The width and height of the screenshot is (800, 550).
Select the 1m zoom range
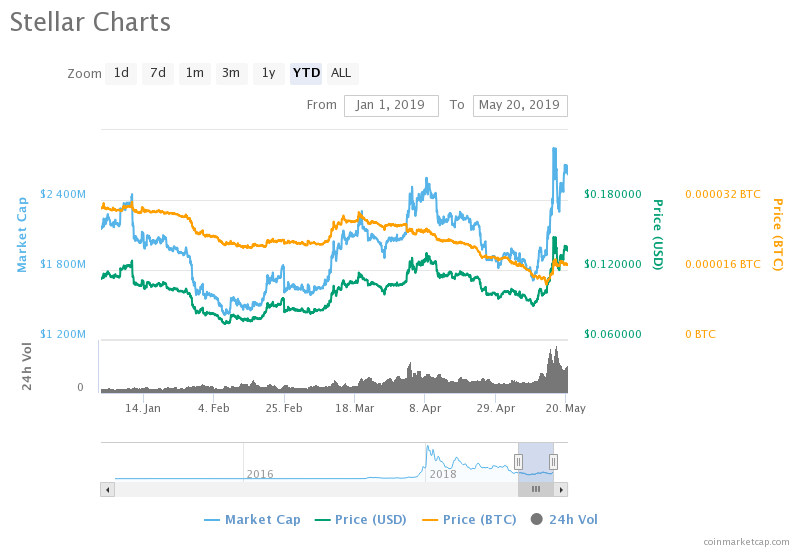pos(194,73)
